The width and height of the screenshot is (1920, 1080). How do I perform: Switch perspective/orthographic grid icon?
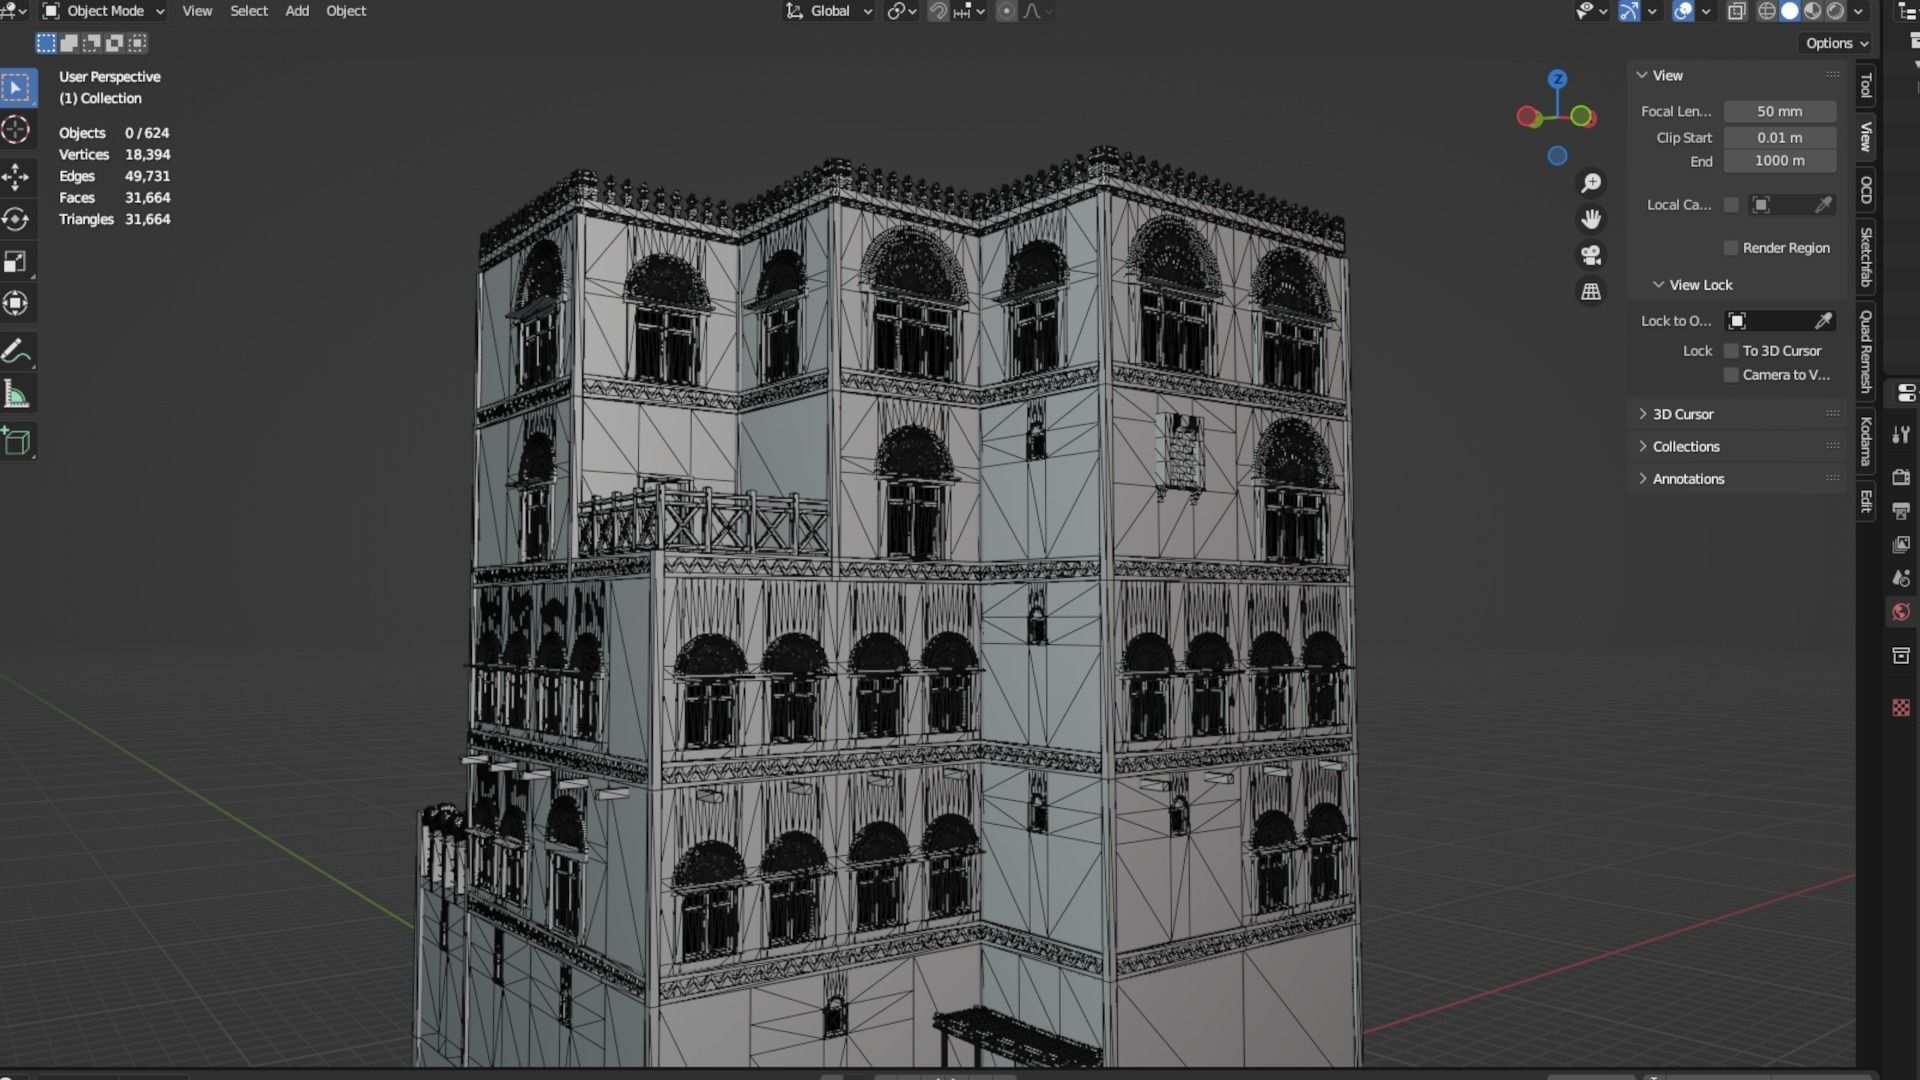point(1591,291)
